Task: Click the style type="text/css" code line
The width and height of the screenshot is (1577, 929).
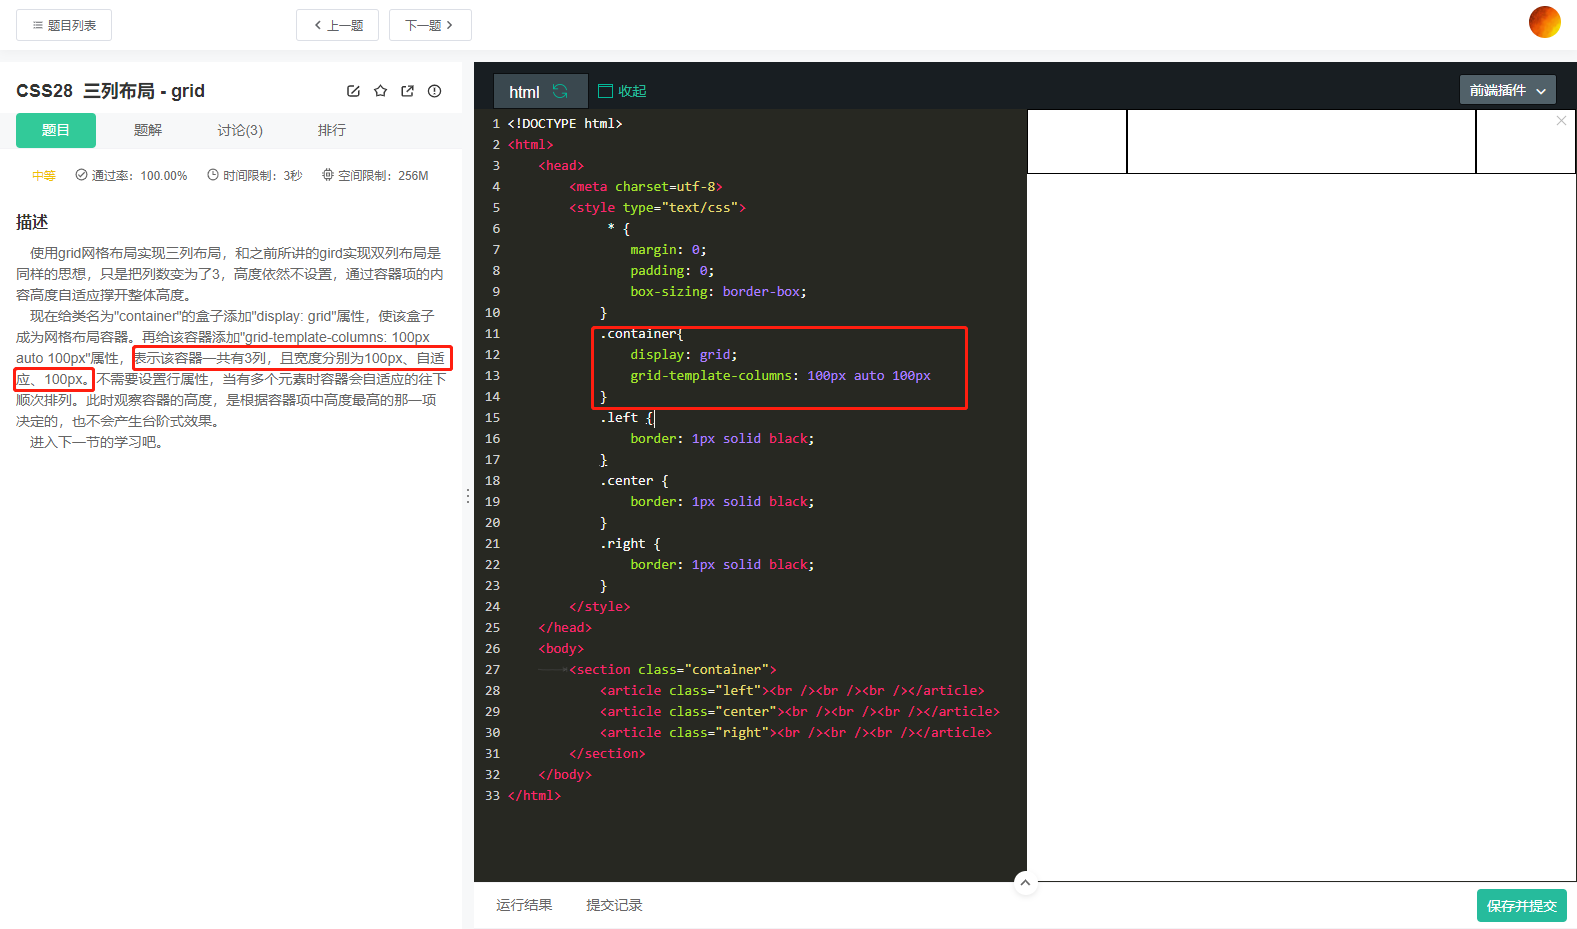Action: coord(657,208)
